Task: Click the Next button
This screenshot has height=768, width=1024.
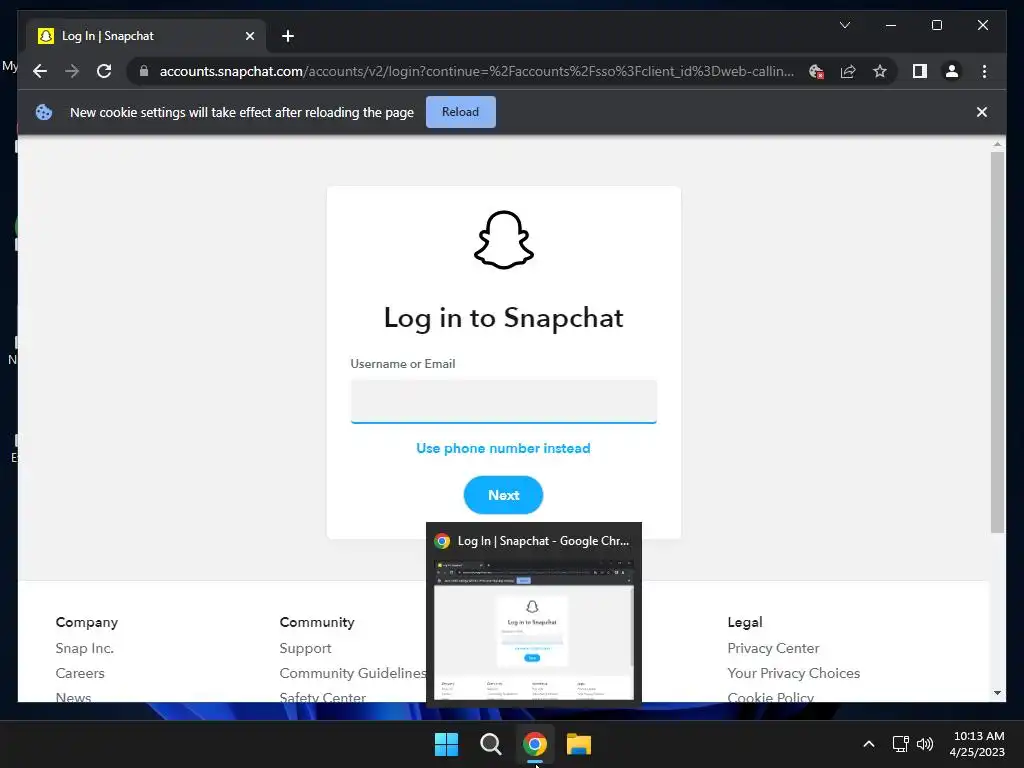Action: [x=504, y=495]
